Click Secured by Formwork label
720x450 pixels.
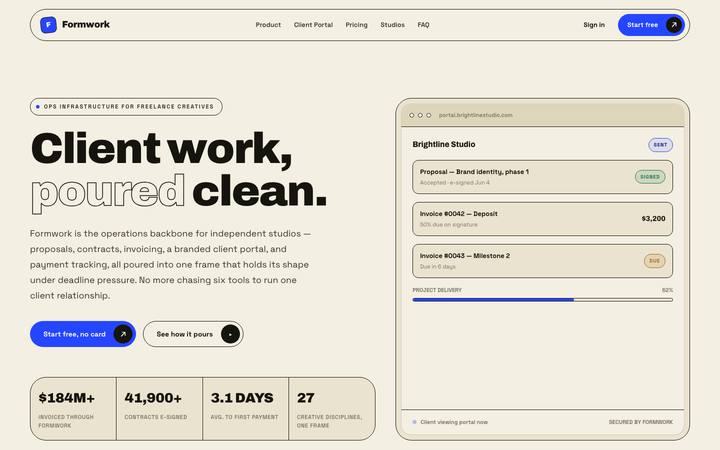[x=641, y=422]
